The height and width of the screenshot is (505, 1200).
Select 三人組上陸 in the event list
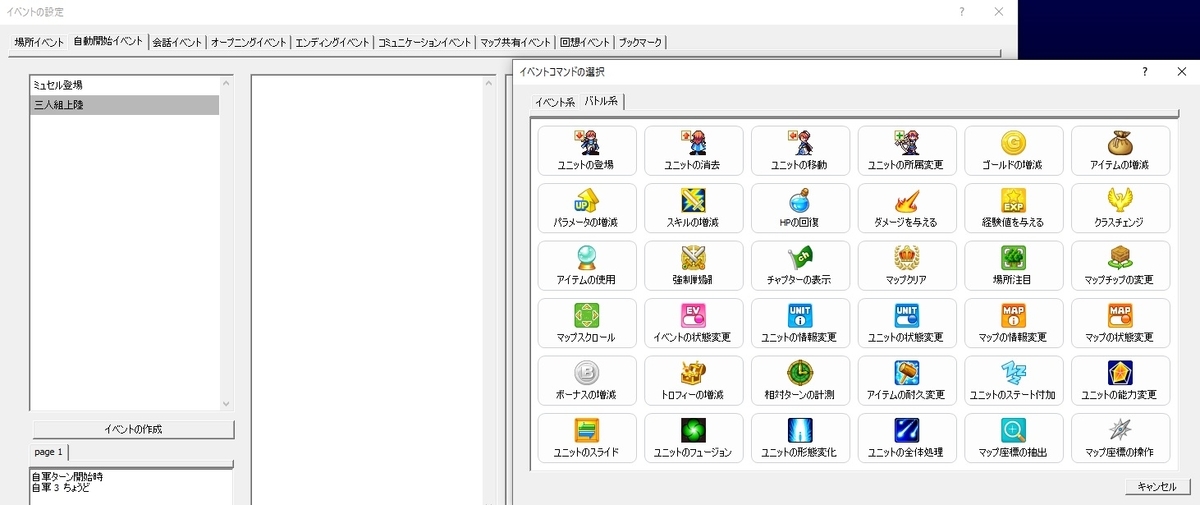click(125, 104)
